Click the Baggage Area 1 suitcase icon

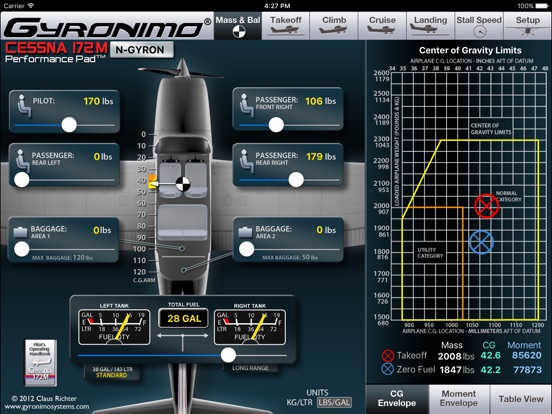pos(20,232)
